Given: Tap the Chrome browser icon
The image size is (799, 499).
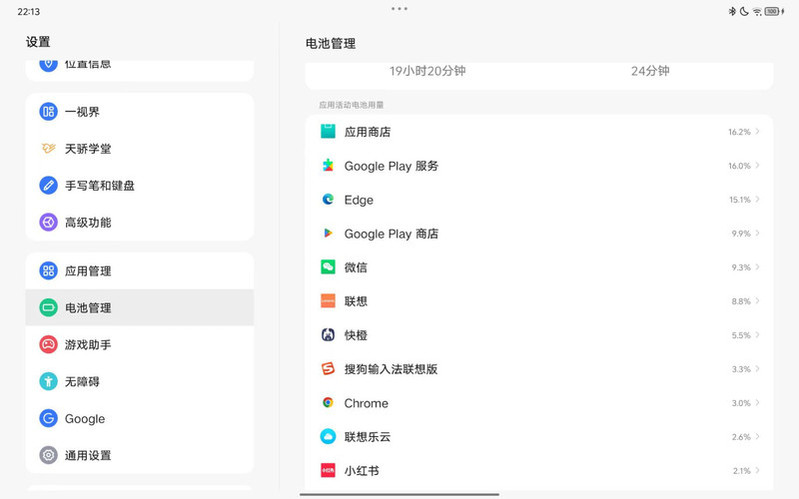Looking at the screenshot, I should (328, 403).
